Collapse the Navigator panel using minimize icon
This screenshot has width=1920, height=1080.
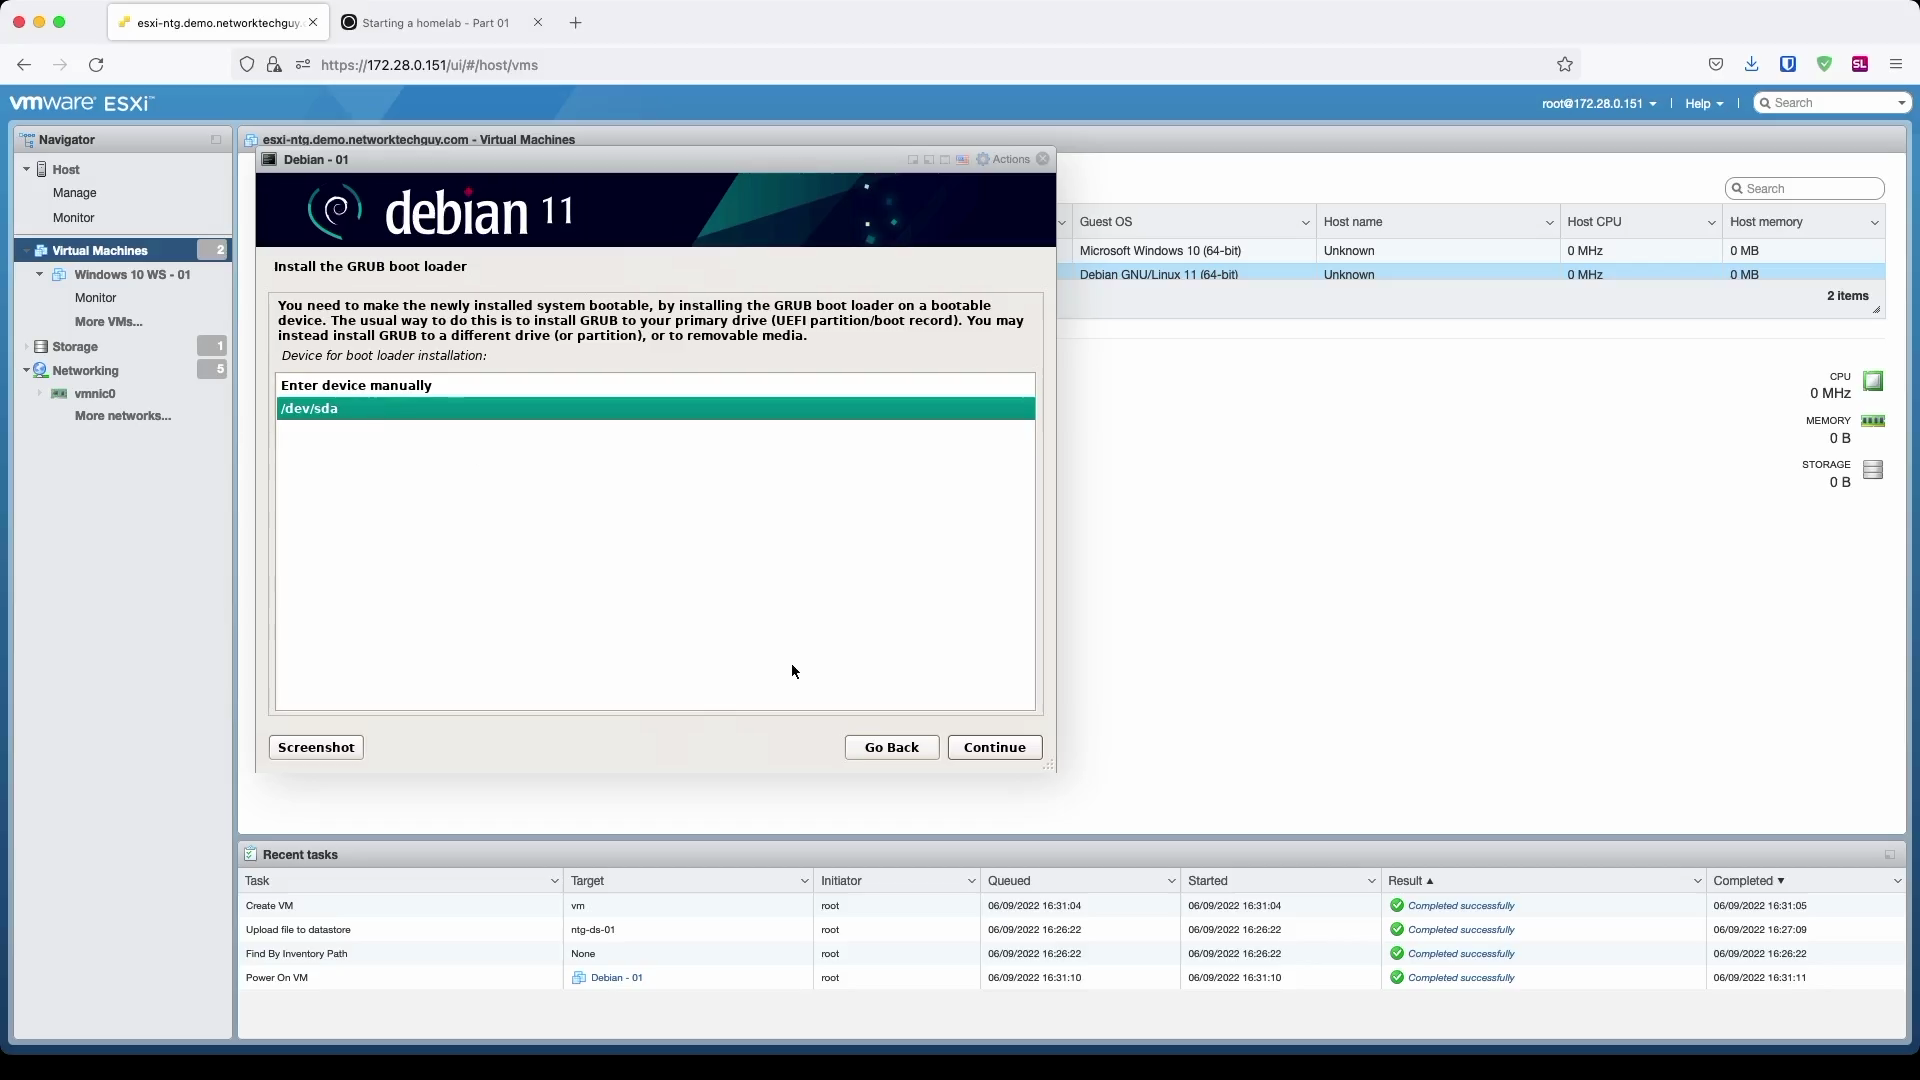[216, 140]
